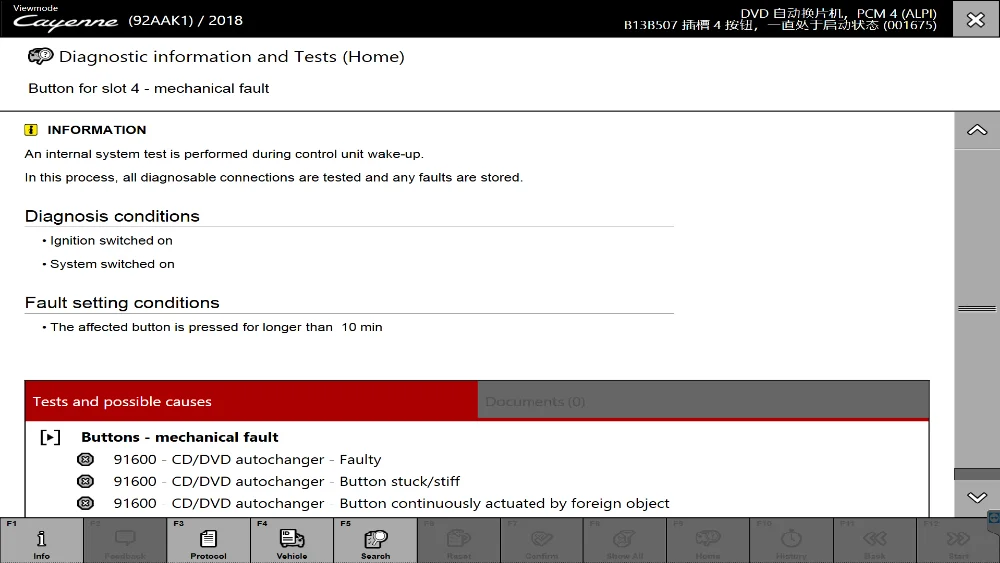Click the internal system test sentence
The image size is (1000, 563).
tap(224, 154)
